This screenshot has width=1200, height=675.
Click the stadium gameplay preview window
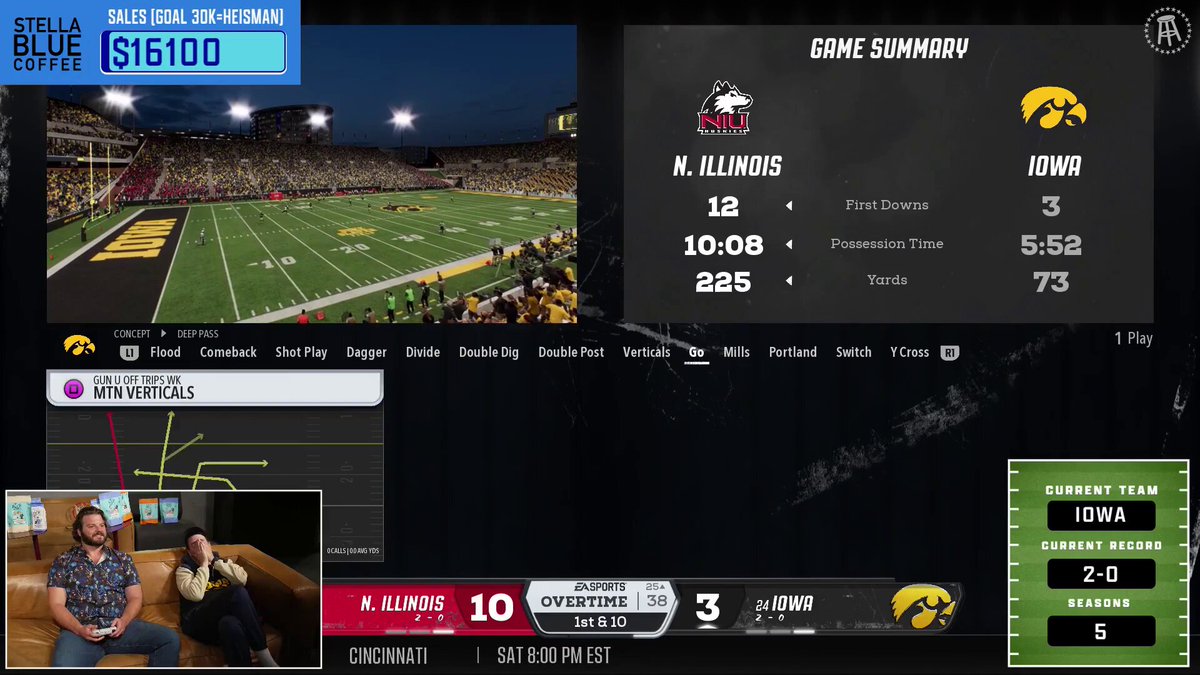click(312, 174)
